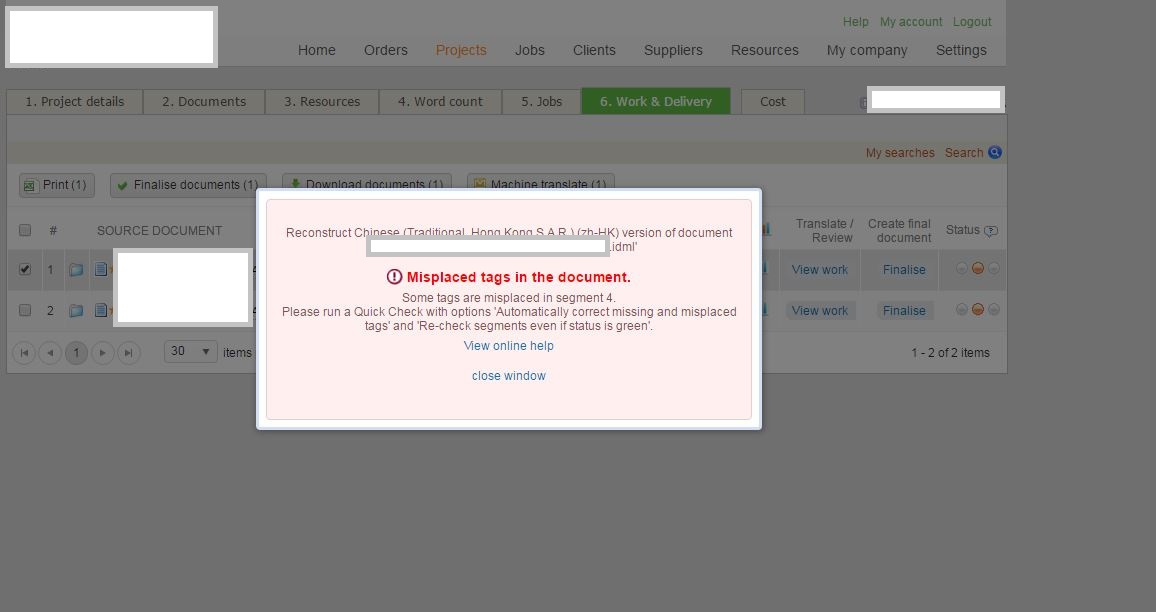Click orange status circle in row 1
Screen dimensions: 1156x612
pyautogui.click(x=978, y=268)
